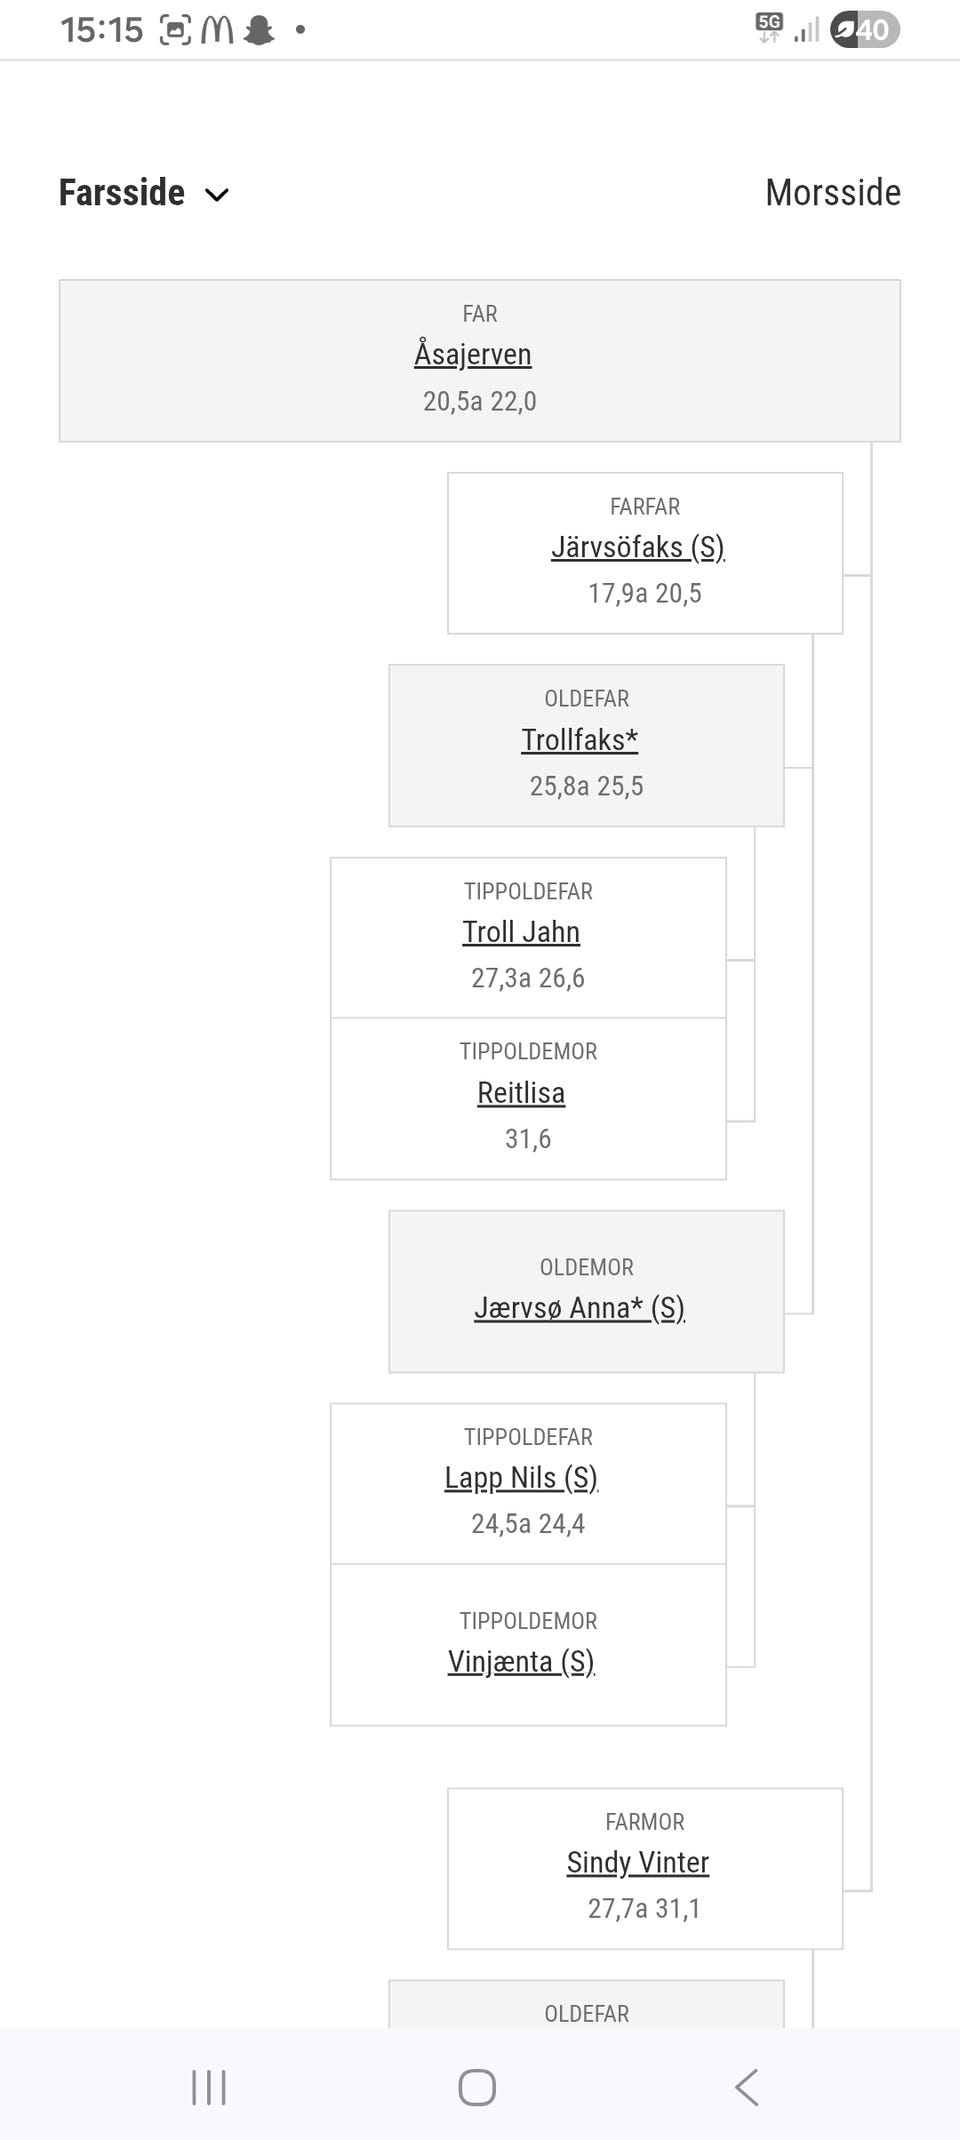Screen dimensions: 960x2140
Task: Go to the Reitlisa horse page
Action: 521,1093
